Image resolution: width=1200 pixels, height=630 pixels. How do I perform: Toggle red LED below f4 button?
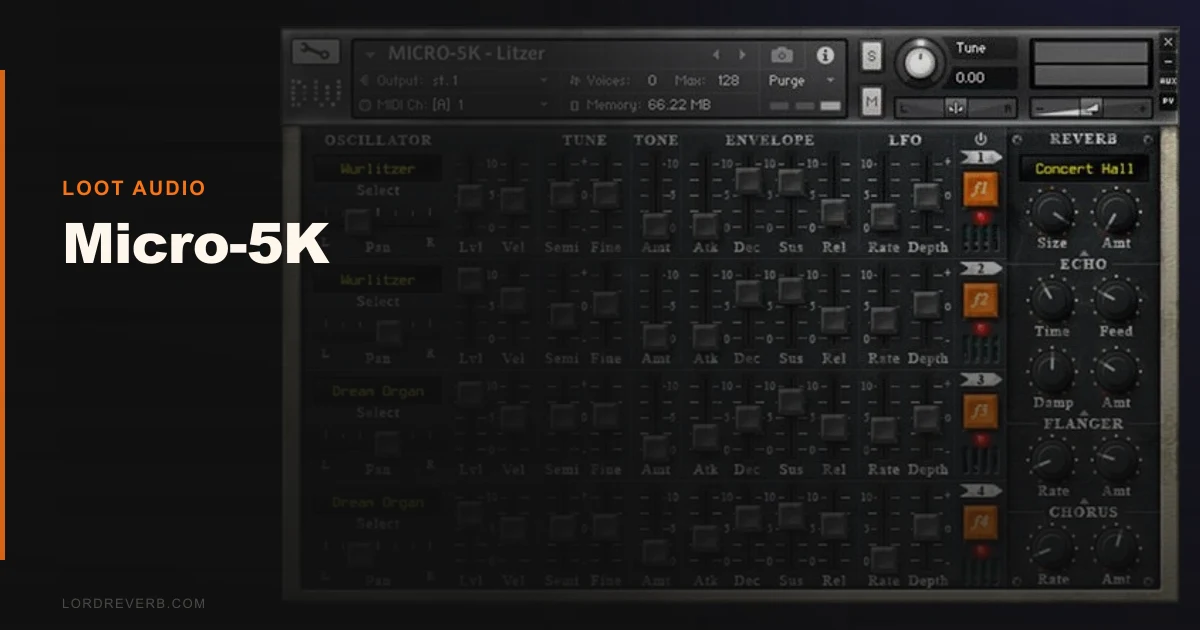980,550
